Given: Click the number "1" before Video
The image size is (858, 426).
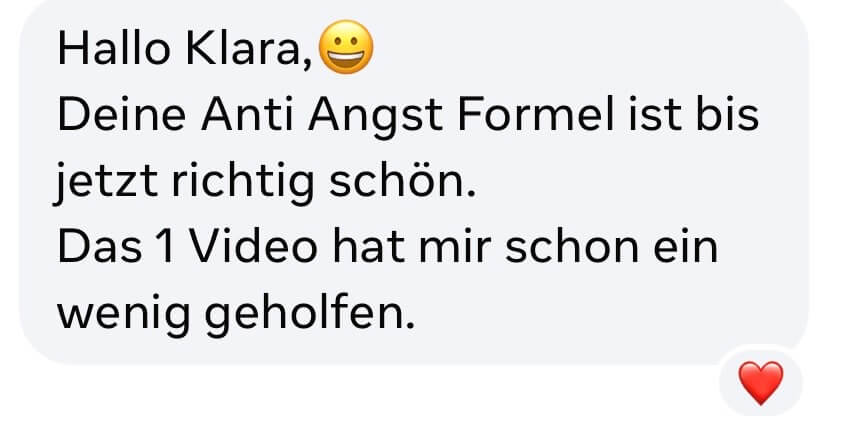Looking at the screenshot, I should tap(165, 248).
